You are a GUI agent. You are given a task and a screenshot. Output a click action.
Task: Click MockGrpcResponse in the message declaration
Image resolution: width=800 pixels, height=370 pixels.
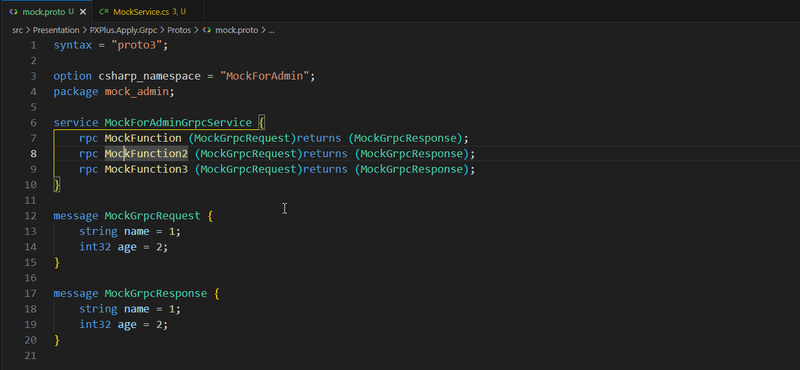pos(156,293)
